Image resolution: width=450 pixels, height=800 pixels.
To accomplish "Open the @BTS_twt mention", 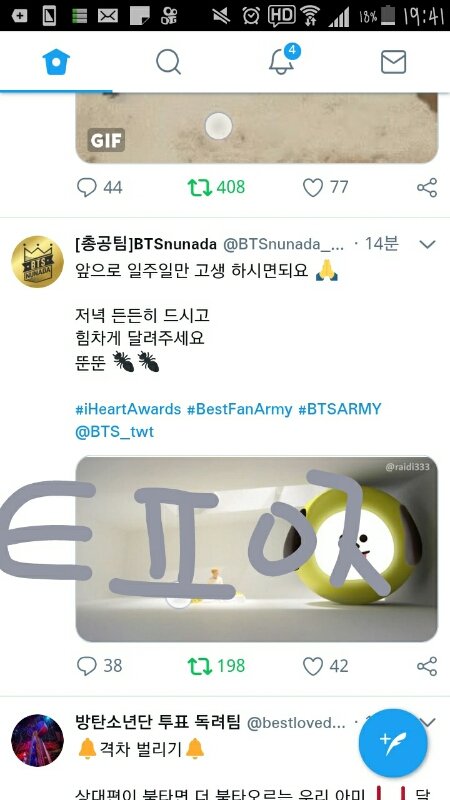I will pyautogui.click(x=114, y=432).
